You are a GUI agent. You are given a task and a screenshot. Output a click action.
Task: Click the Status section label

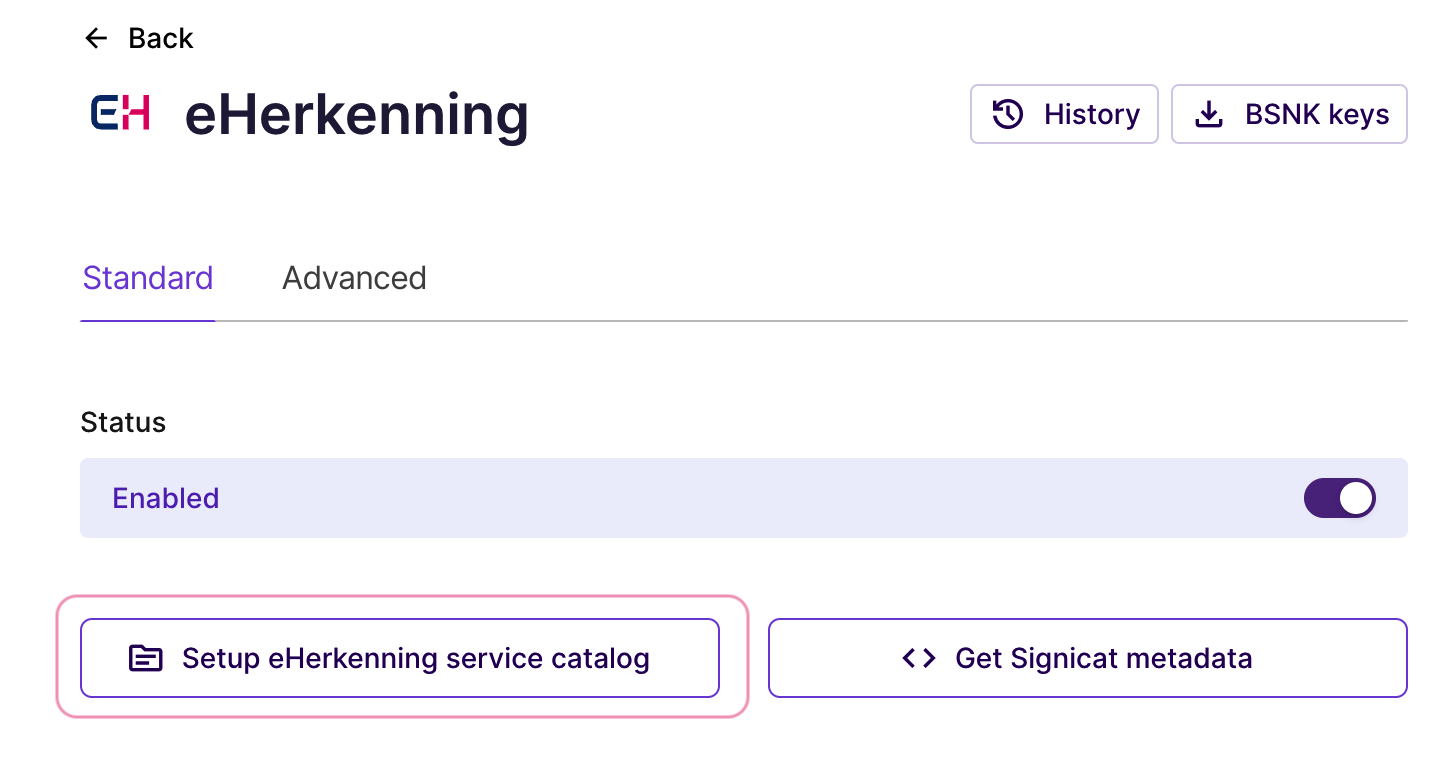[123, 422]
